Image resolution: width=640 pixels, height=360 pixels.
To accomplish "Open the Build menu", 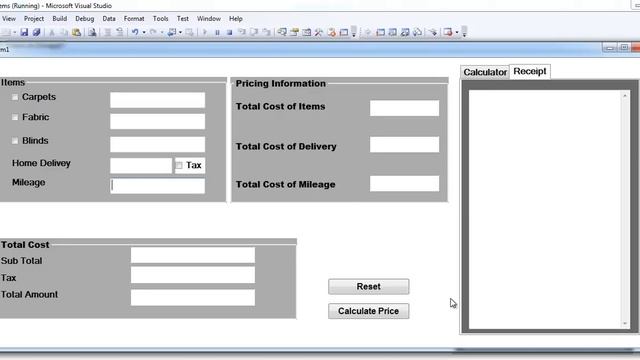I will tap(60, 19).
